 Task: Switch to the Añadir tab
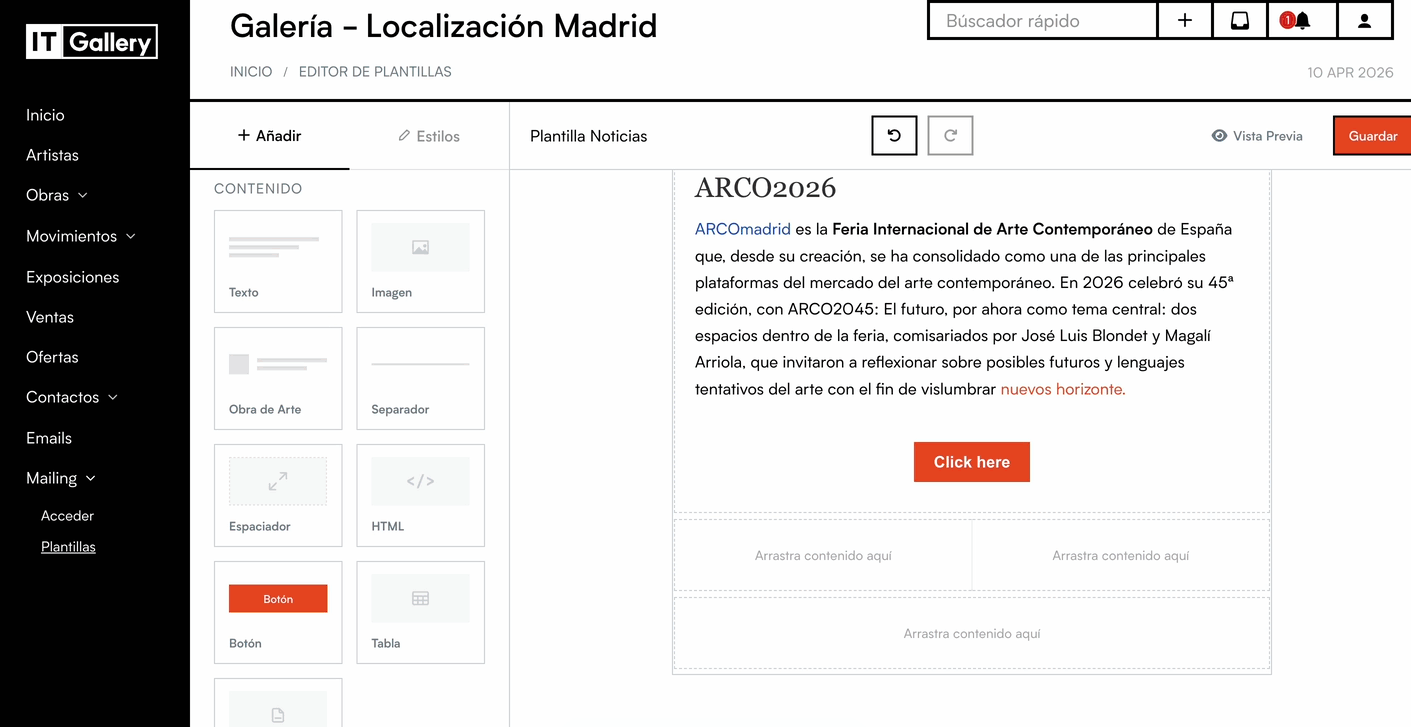269,136
